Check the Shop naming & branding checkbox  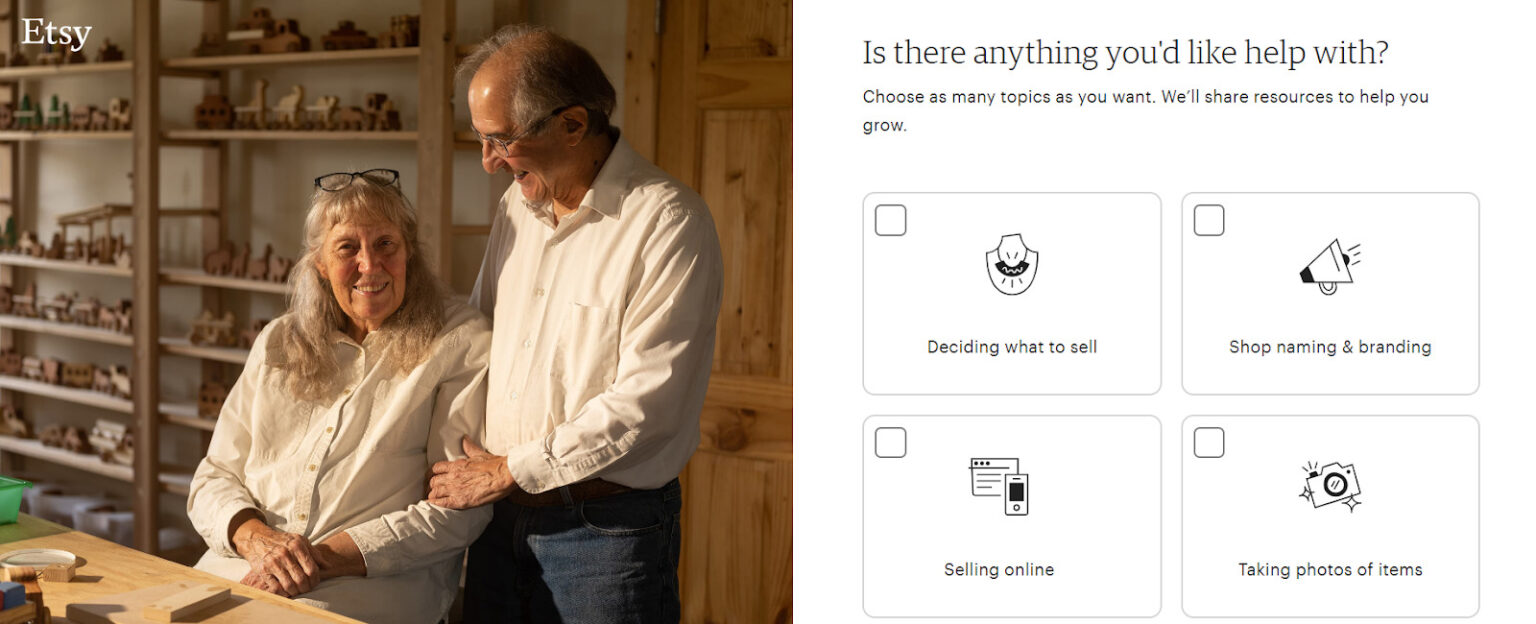pos(1208,220)
